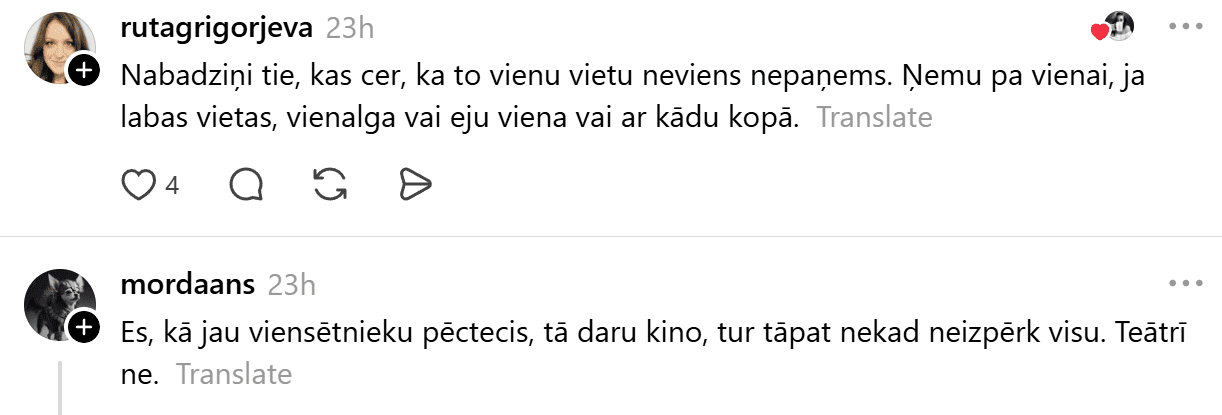Open more options for rutagrigorjeva's post

[1184, 27]
